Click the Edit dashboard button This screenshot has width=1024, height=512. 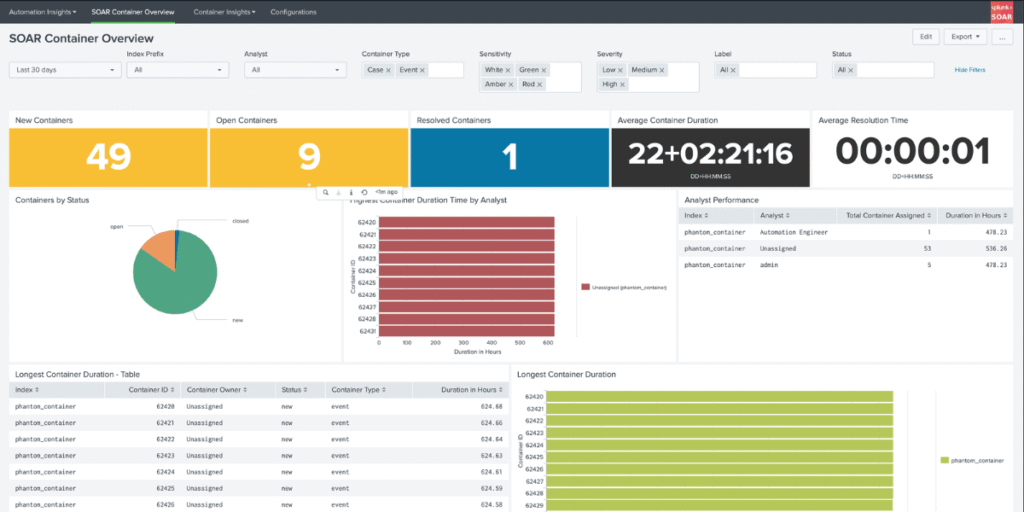[x=926, y=37]
